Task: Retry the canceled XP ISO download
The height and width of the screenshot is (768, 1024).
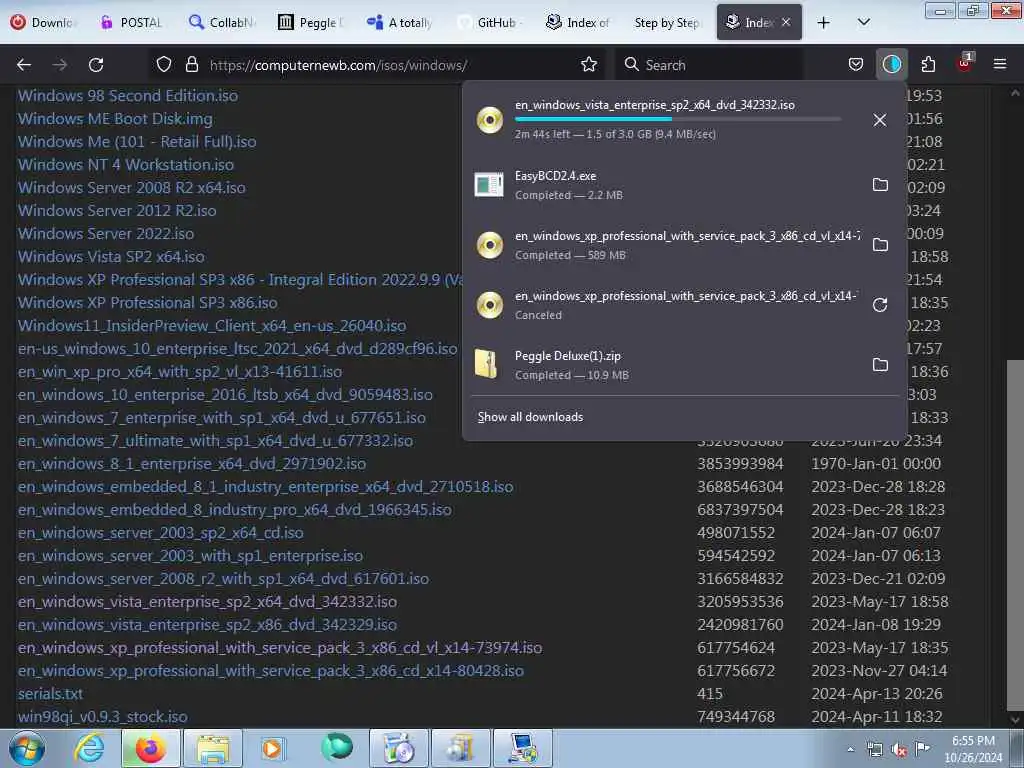Action: (x=880, y=305)
